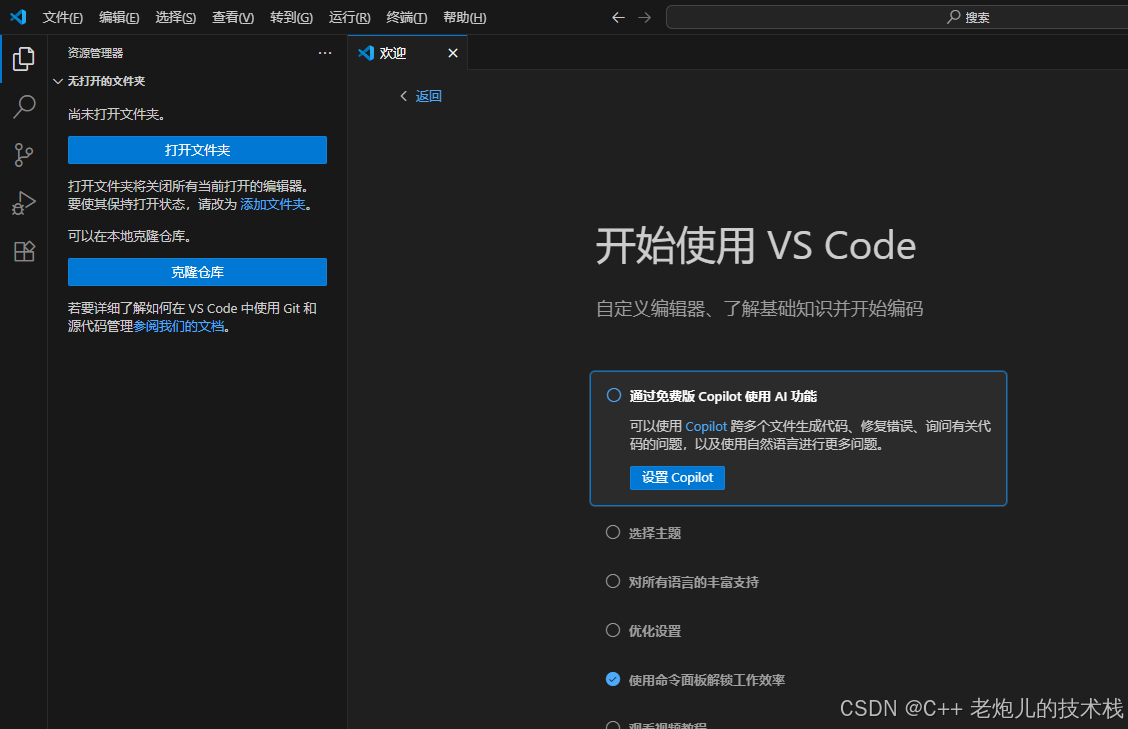
Task: Open the 参阅我们的文档 link
Action: [179, 326]
